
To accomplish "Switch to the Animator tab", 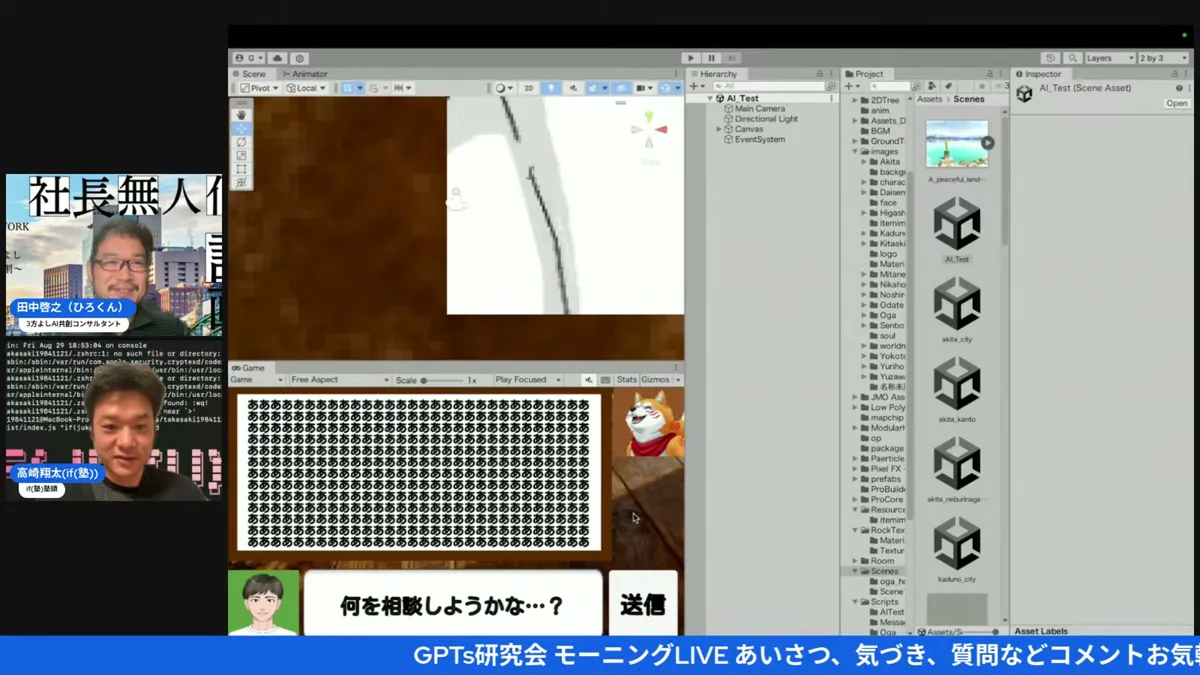I will [304, 74].
